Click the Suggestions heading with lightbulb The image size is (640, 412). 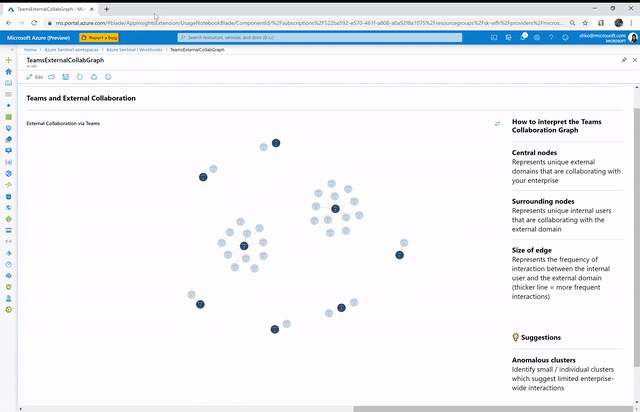[x=536, y=337]
